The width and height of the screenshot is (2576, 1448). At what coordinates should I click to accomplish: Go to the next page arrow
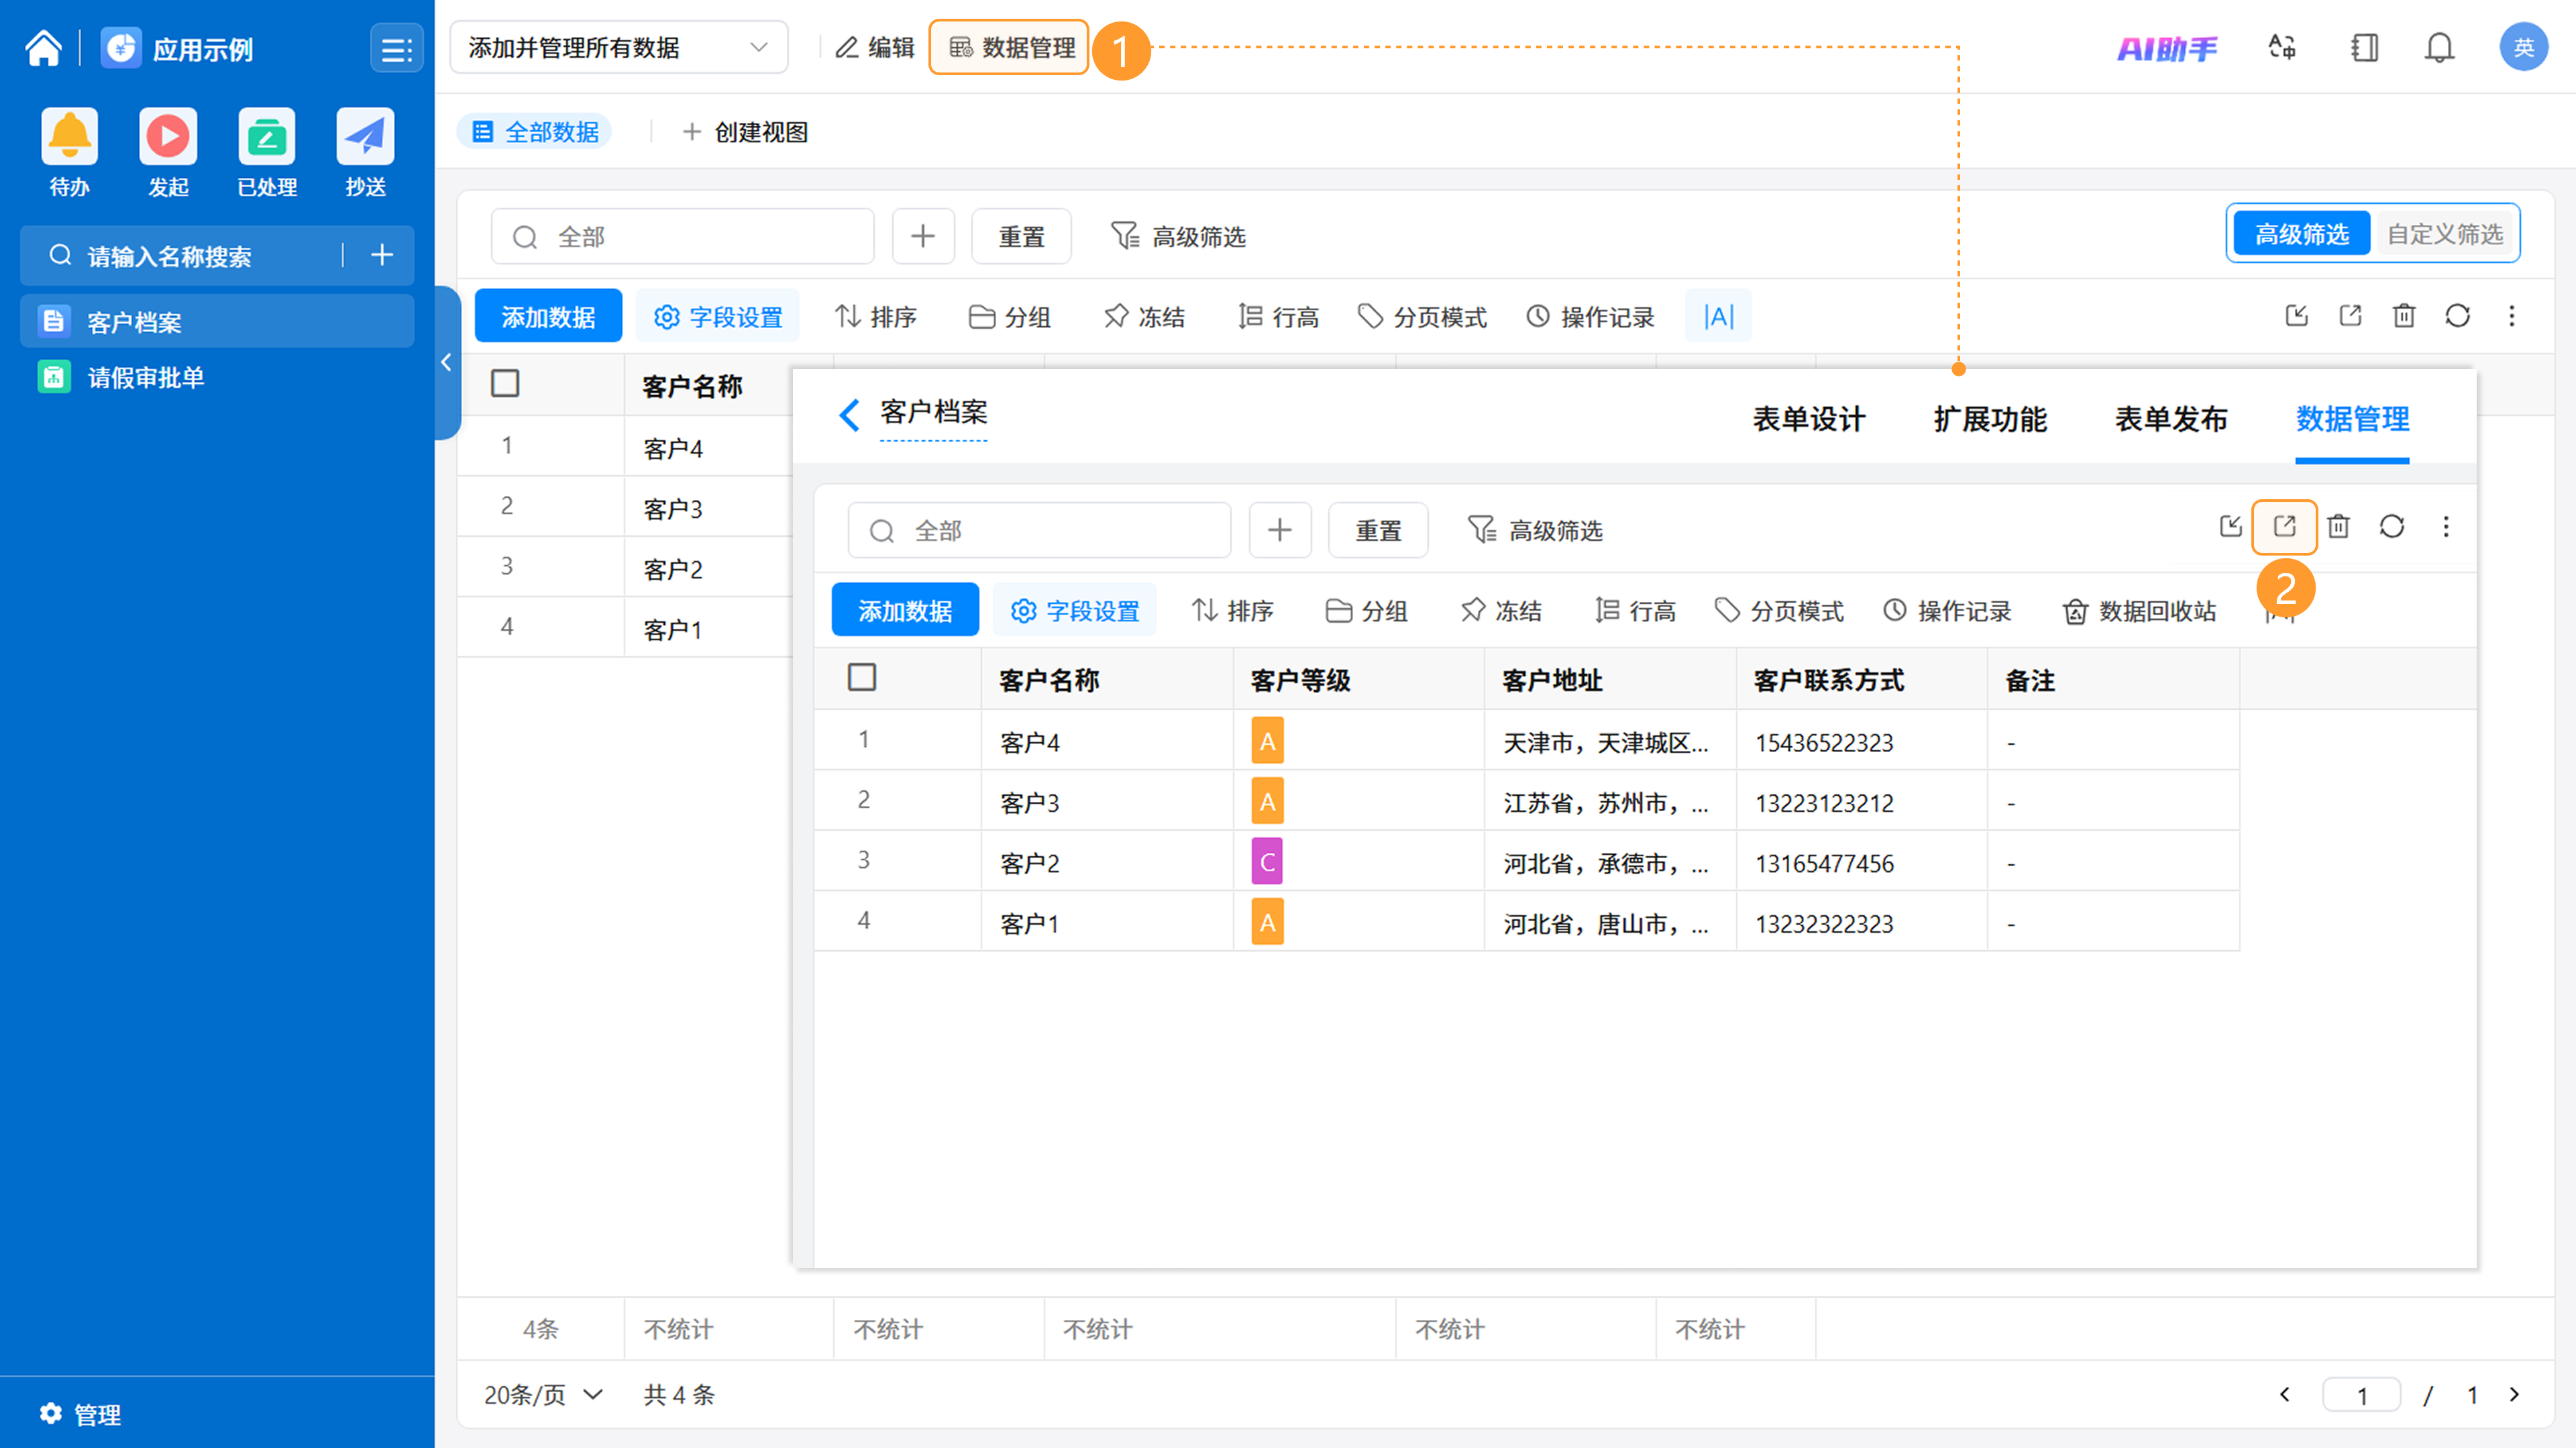pyautogui.click(x=2515, y=1394)
